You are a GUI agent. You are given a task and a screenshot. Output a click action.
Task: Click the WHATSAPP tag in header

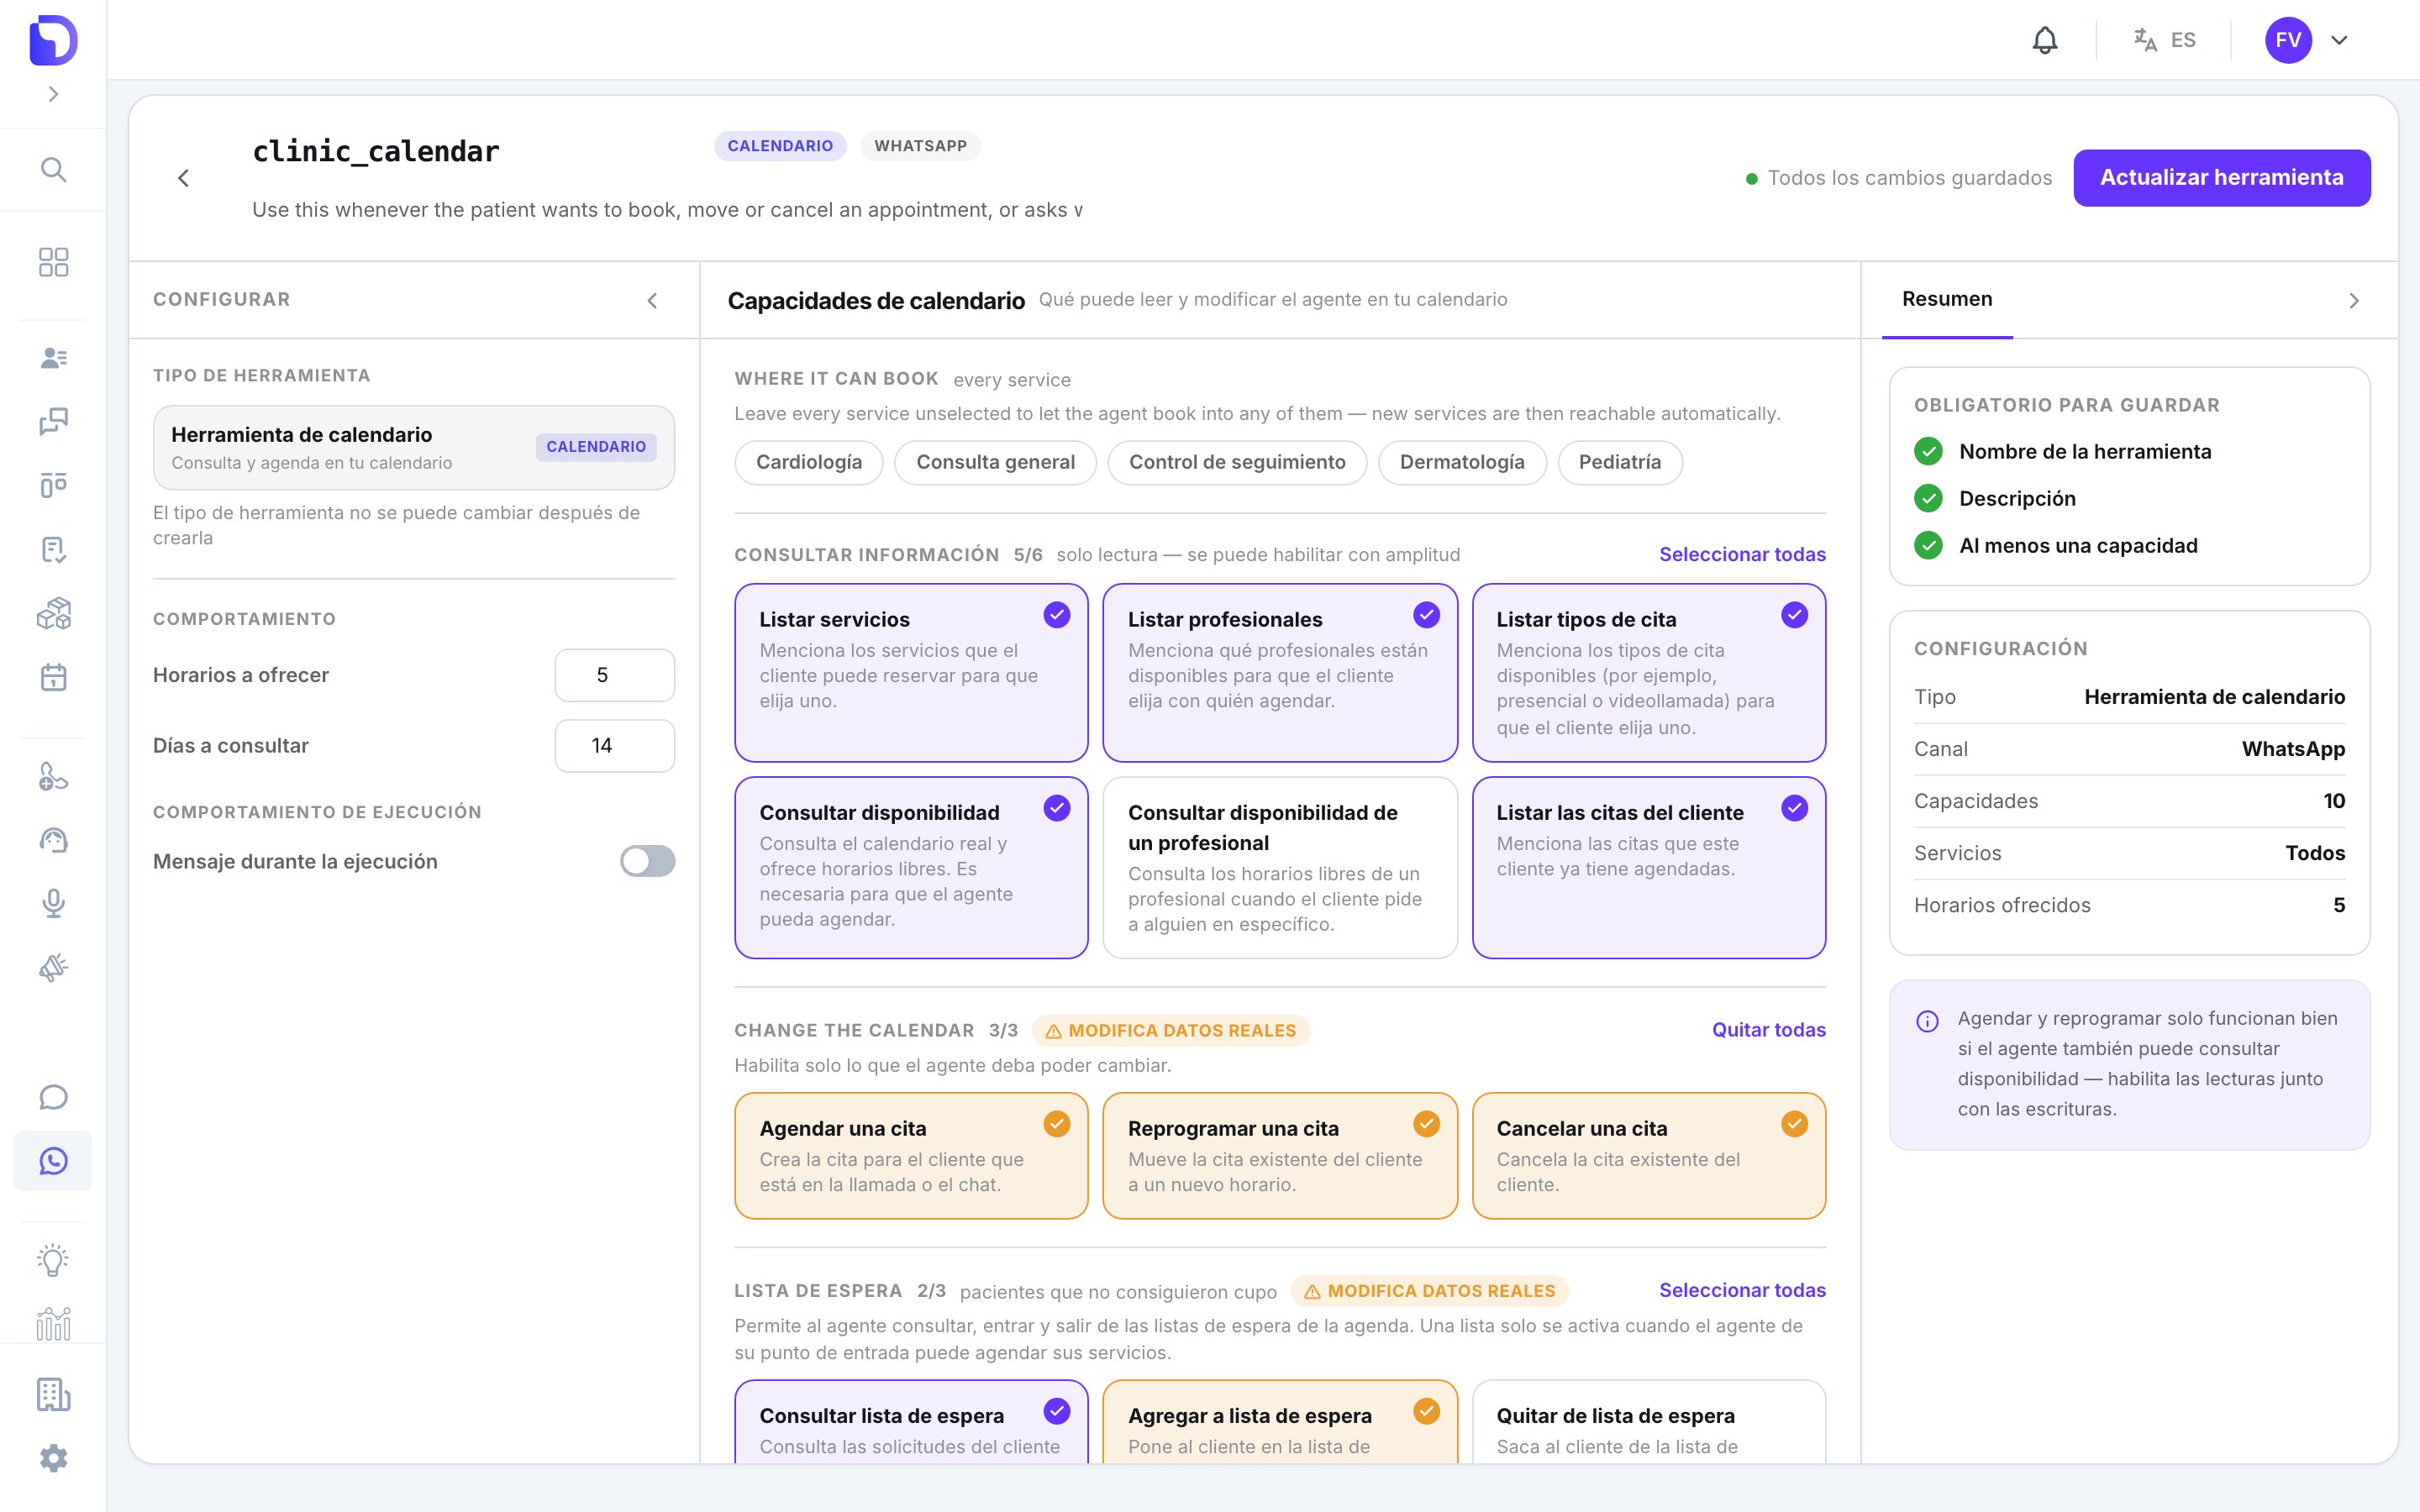coord(920,146)
